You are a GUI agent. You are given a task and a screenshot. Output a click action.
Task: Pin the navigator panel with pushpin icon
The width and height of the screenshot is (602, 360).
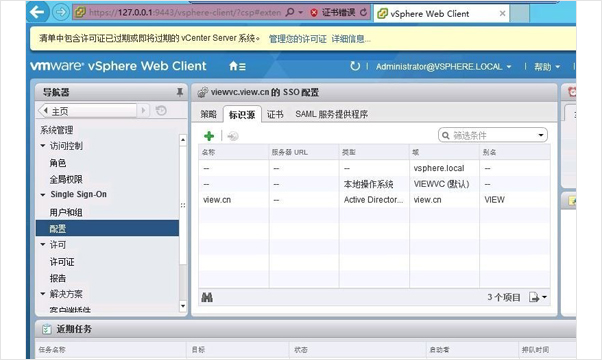tap(179, 92)
